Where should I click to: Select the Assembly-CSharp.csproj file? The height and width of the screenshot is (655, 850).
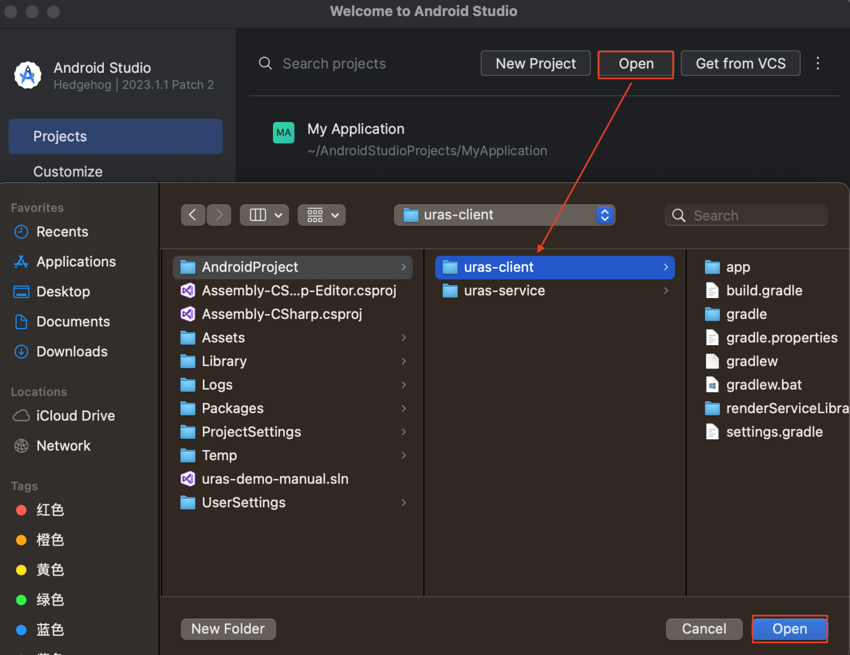click(281, 314)
